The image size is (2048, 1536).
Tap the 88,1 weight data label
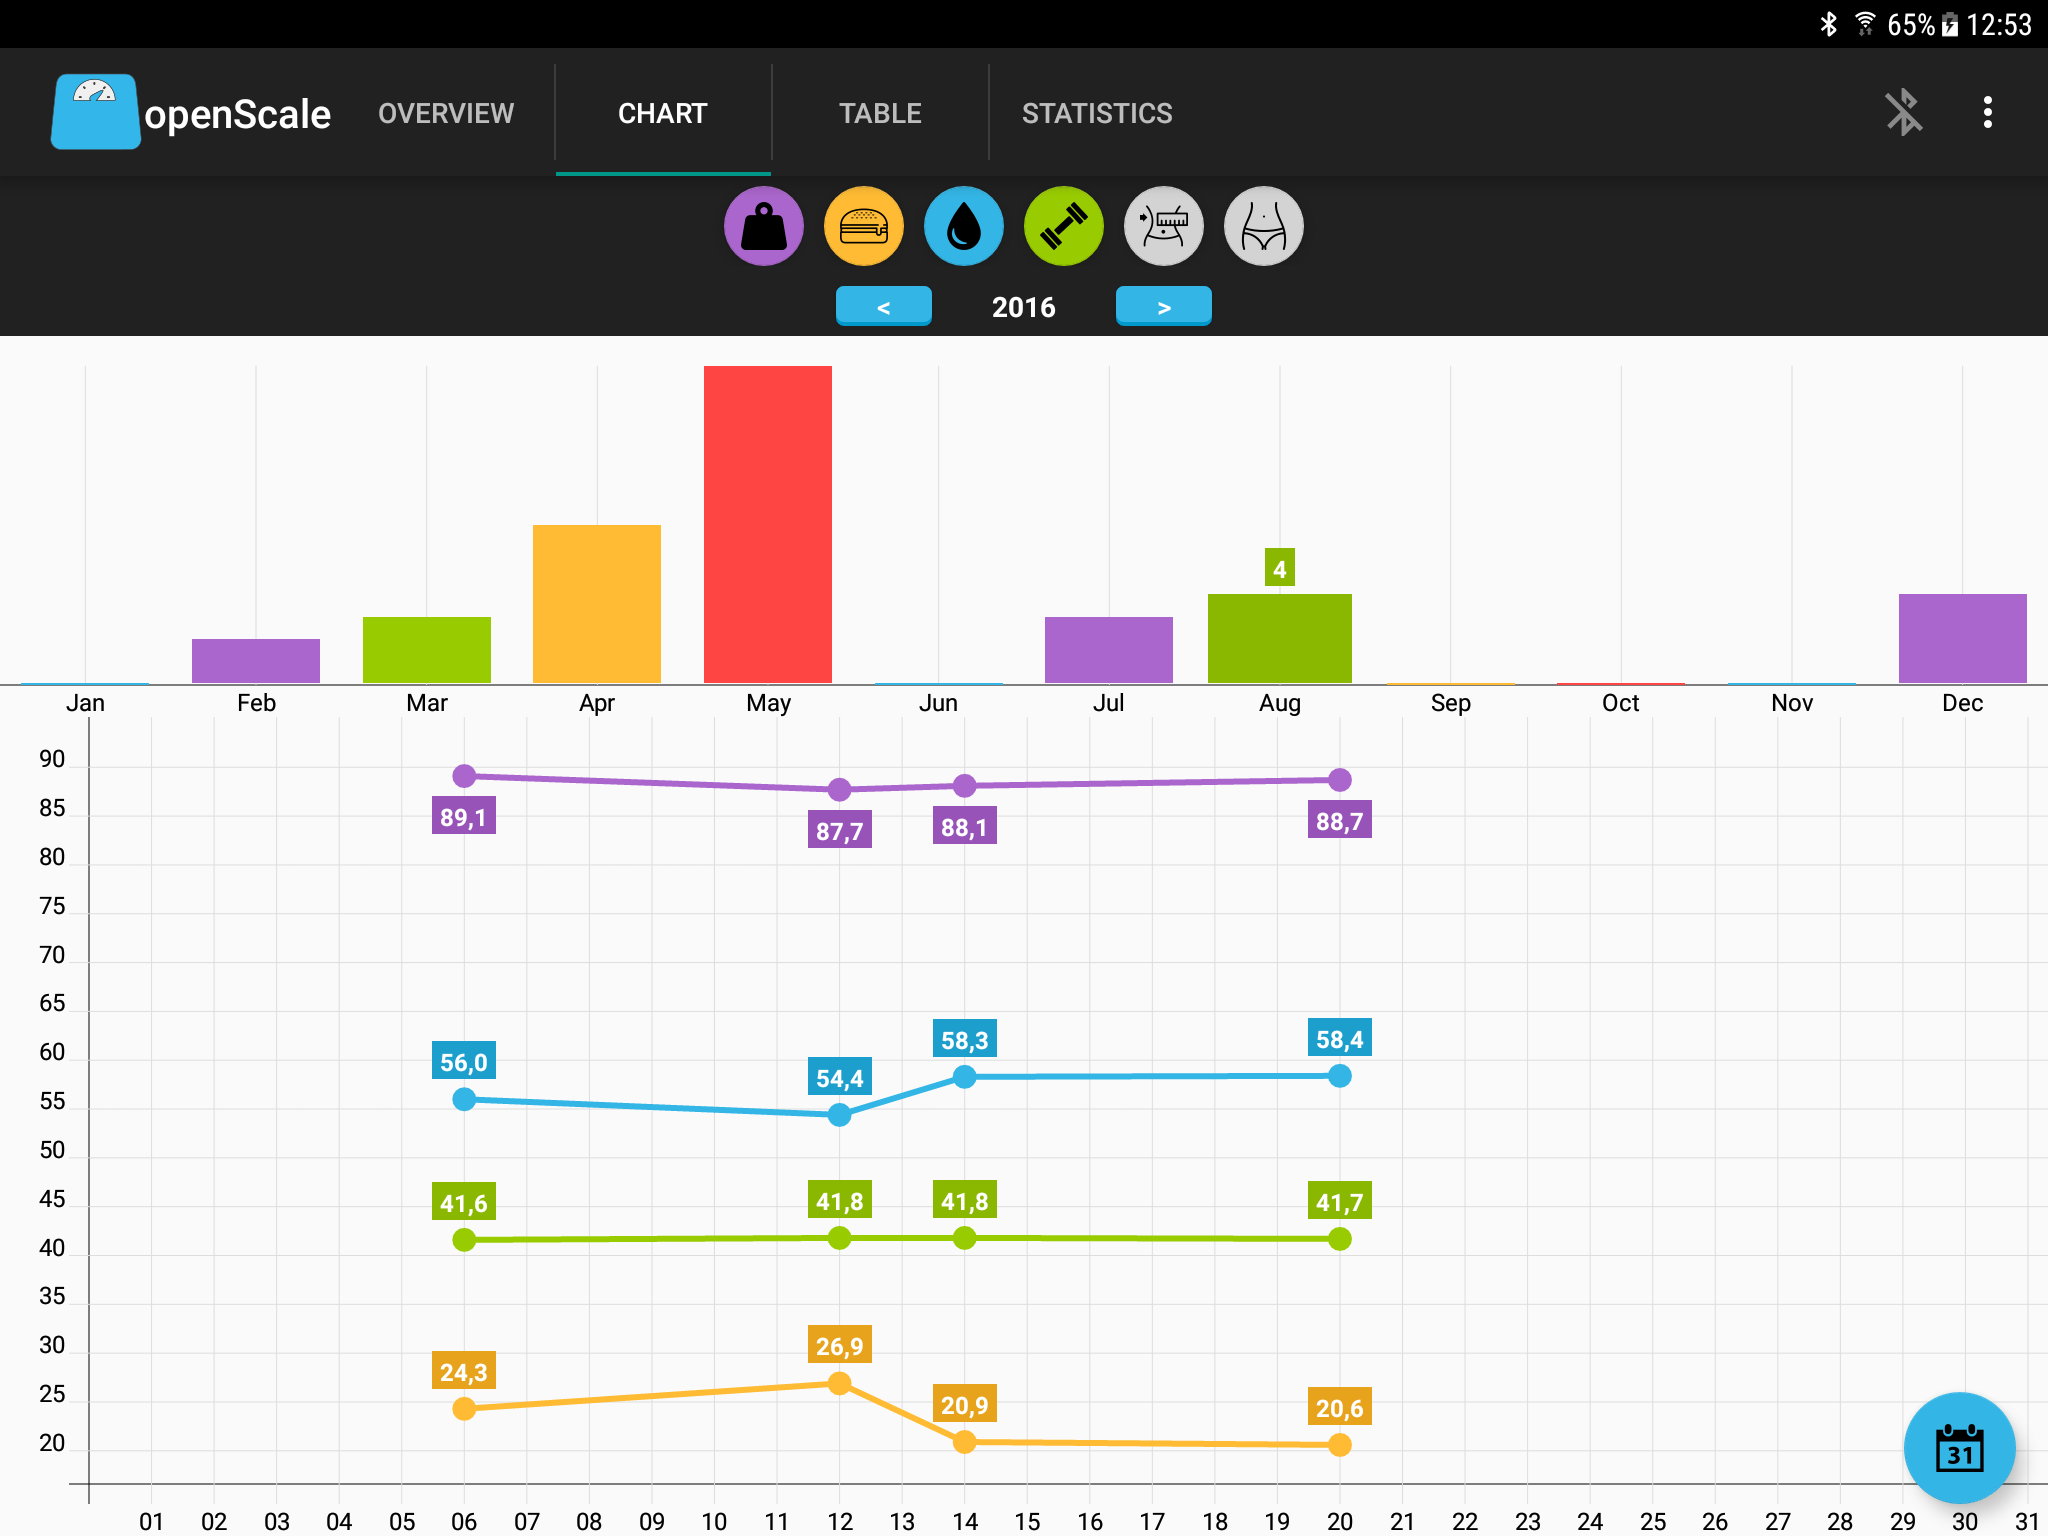coord(965,826)
